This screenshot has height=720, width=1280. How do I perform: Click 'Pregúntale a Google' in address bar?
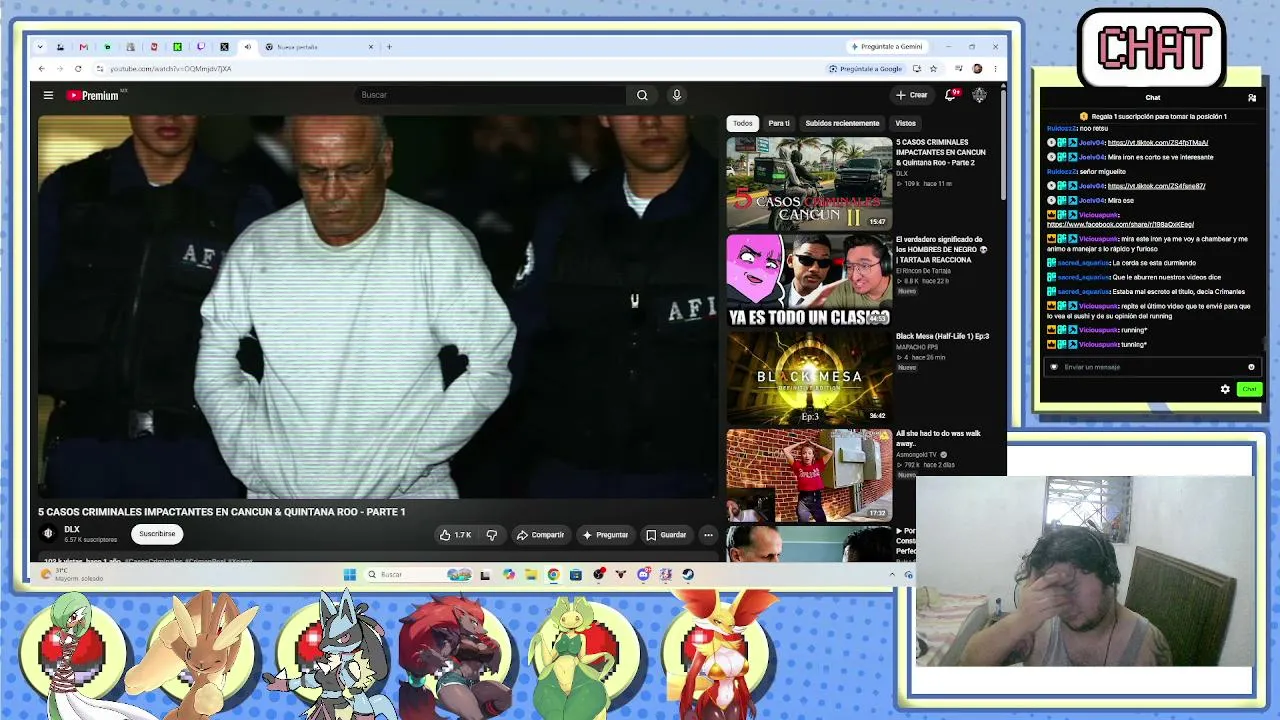pos(865,69)
